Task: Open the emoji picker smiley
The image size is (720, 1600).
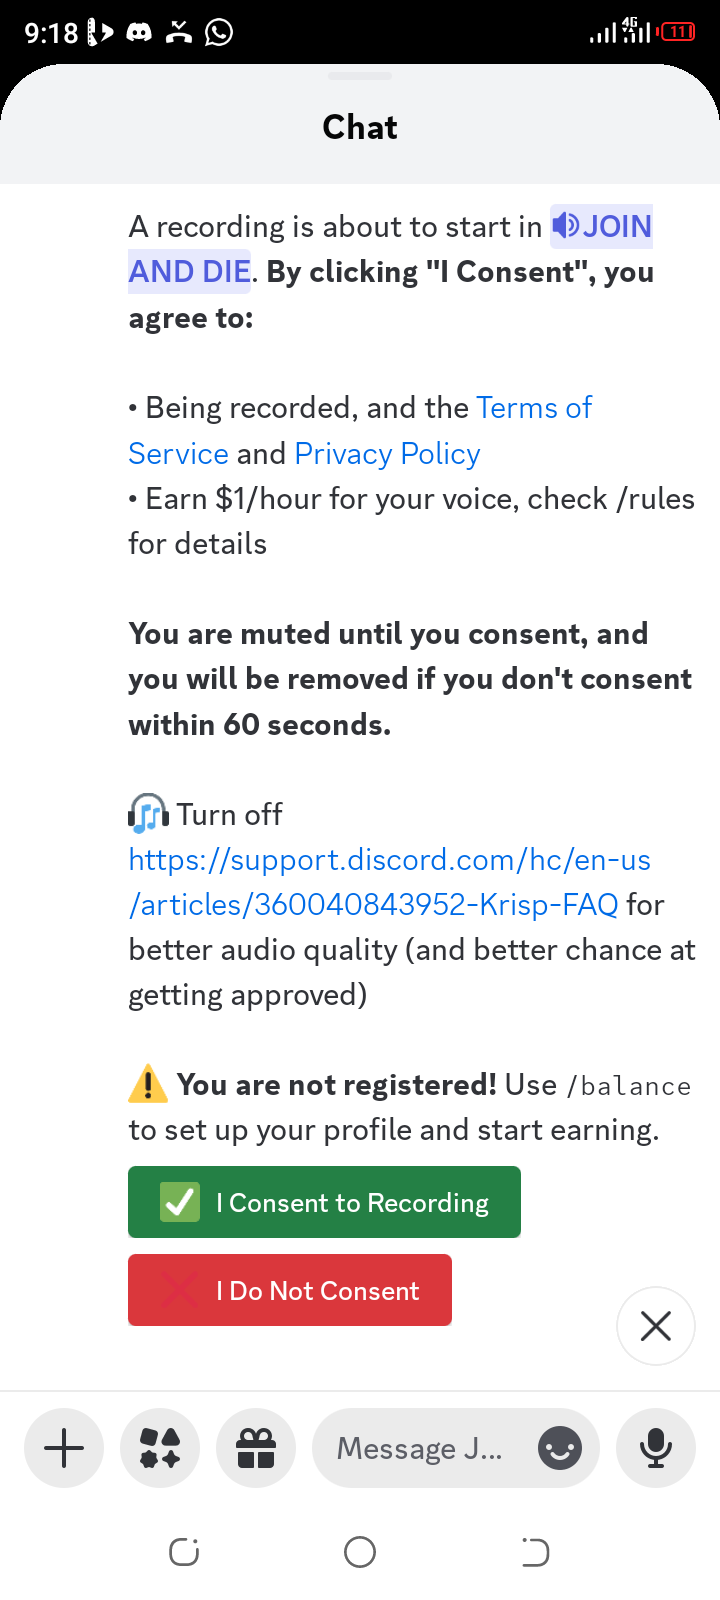Action: (560, 1448)
